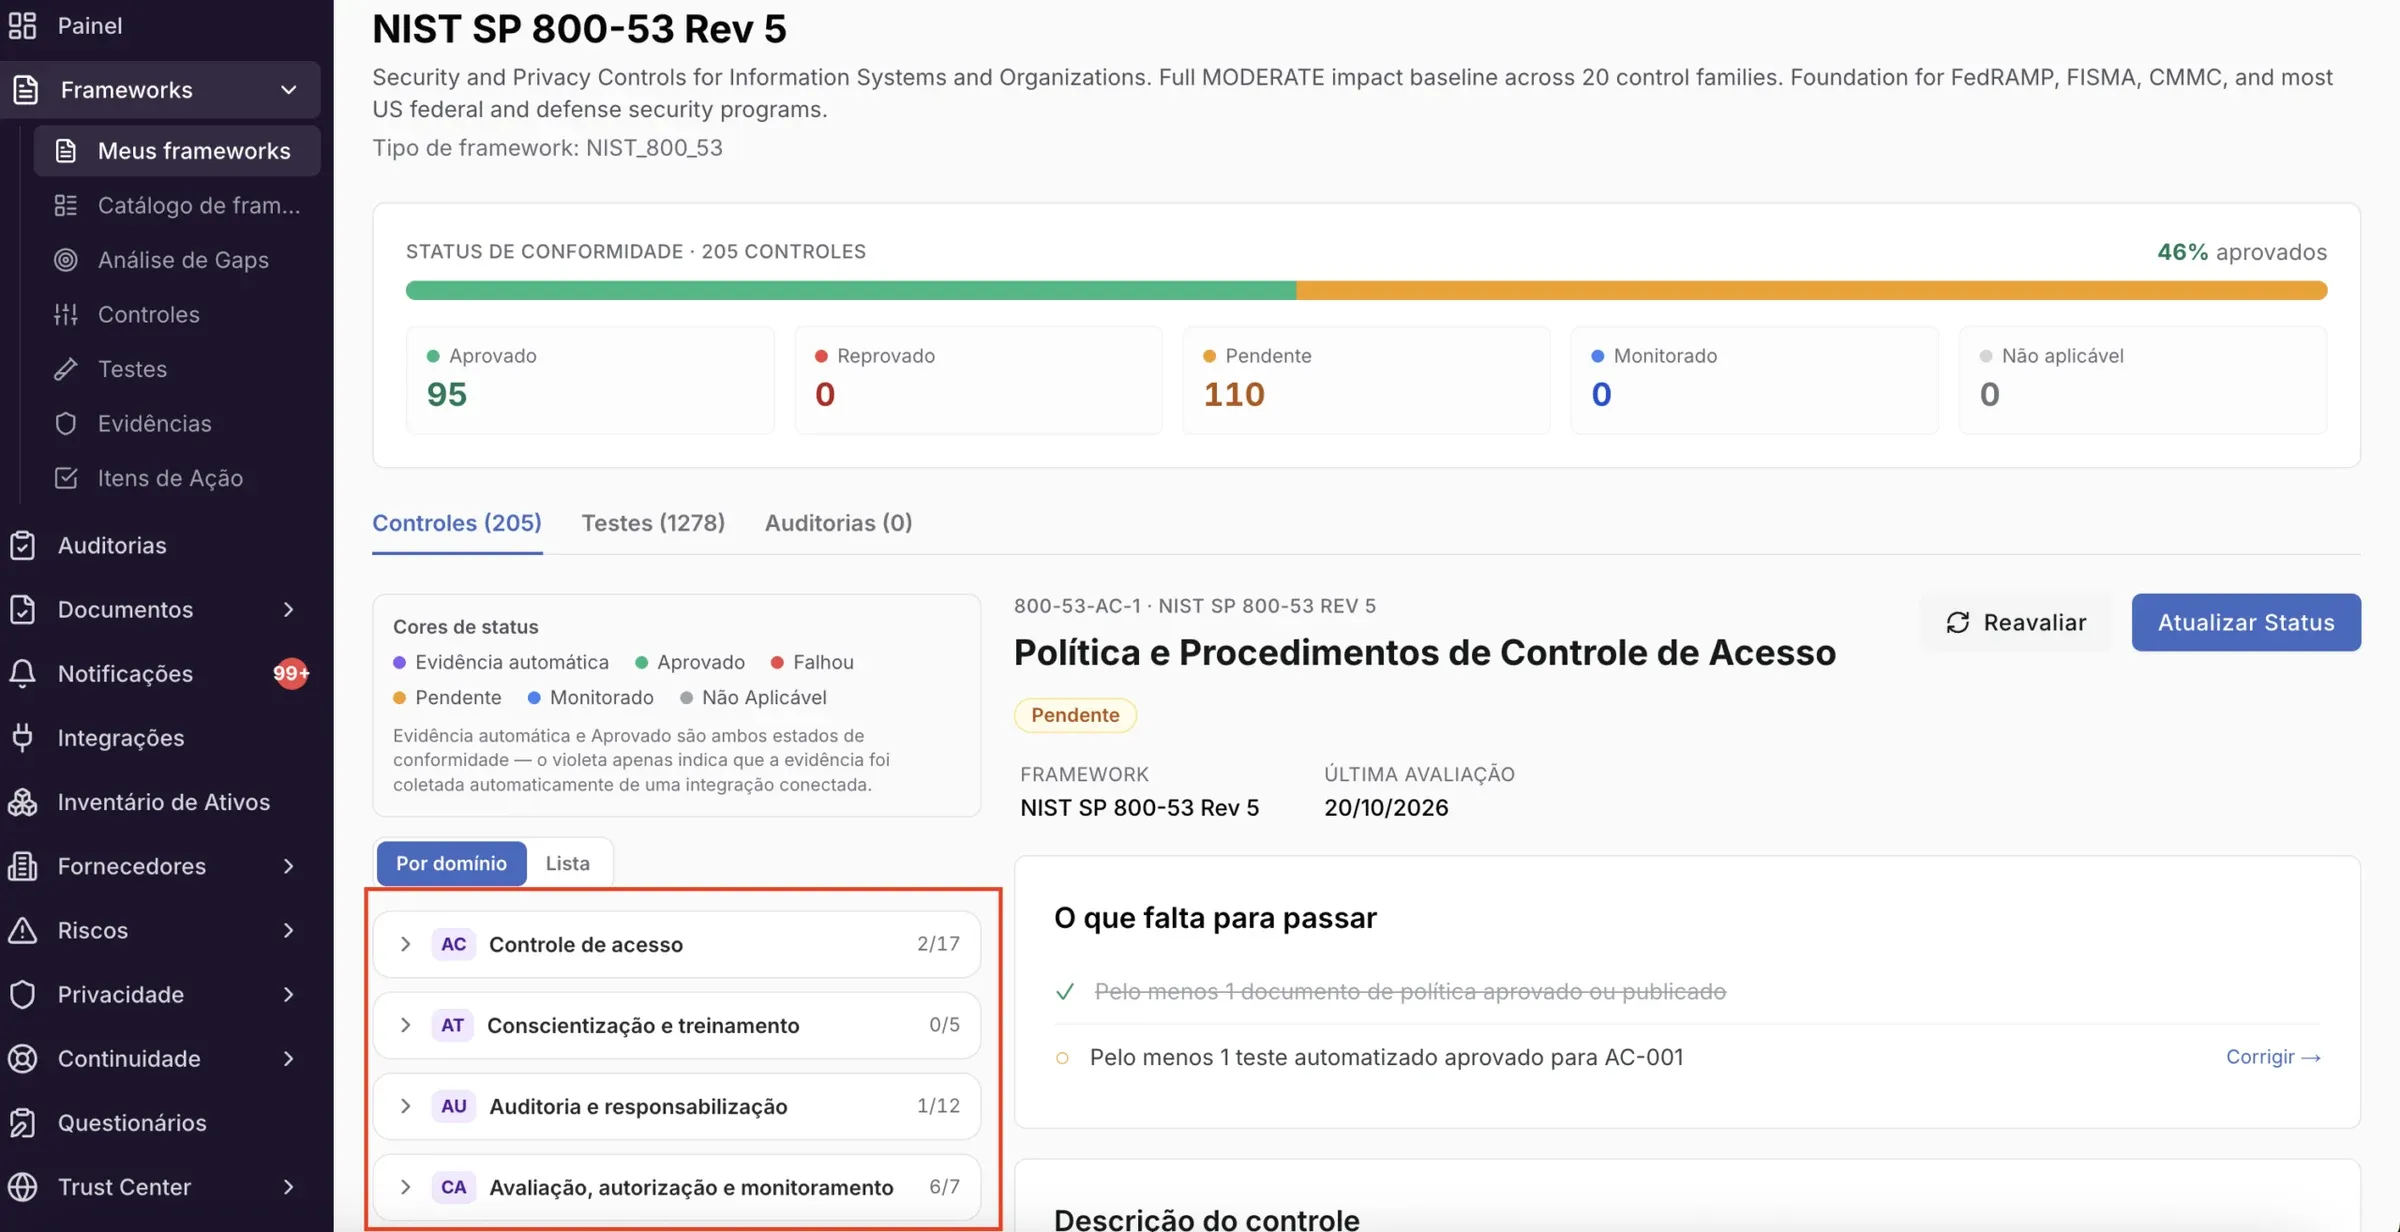The height and width of the screenshot is (1232, 2400).
Task: Open the Testes (1278) tab
Action: tap(653, 523)
